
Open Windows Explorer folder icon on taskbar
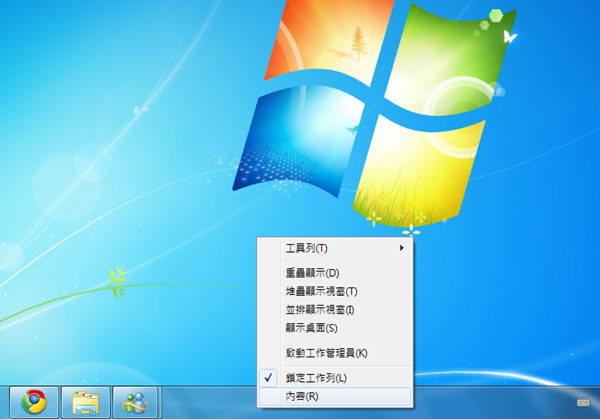[x=86, y=402]
